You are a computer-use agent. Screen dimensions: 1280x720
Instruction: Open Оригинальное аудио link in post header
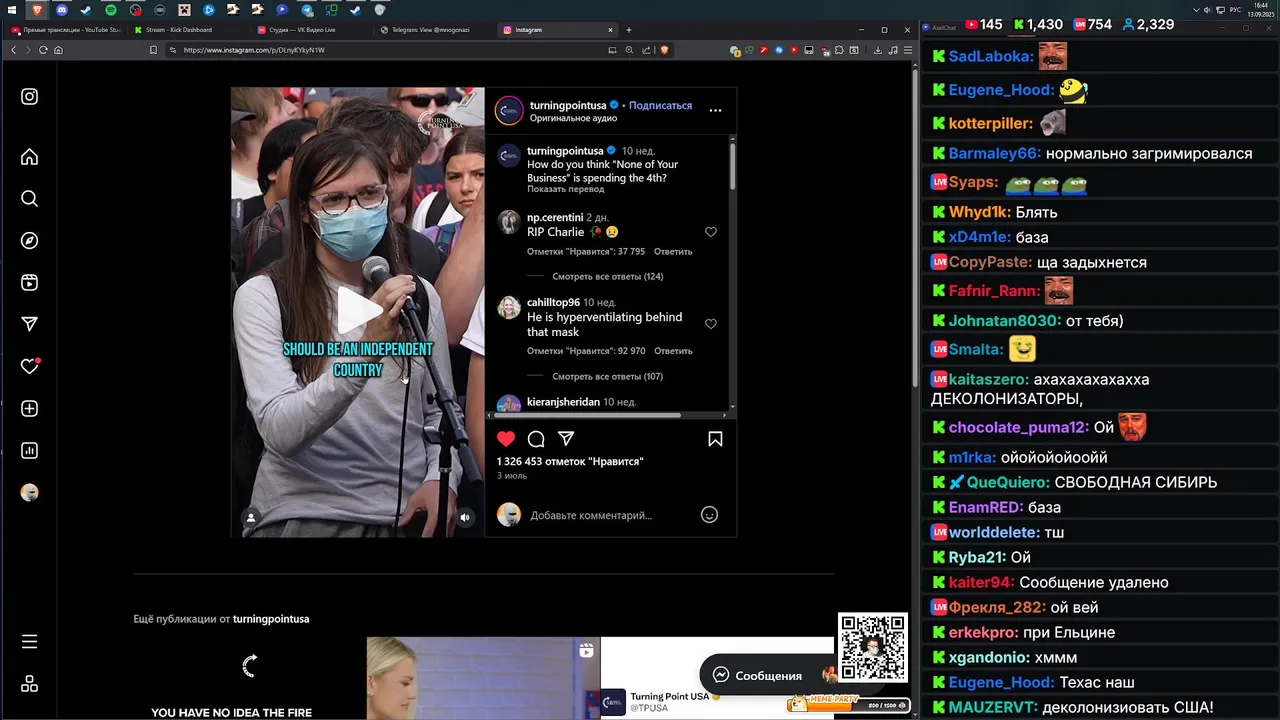(x=573, y=118)
